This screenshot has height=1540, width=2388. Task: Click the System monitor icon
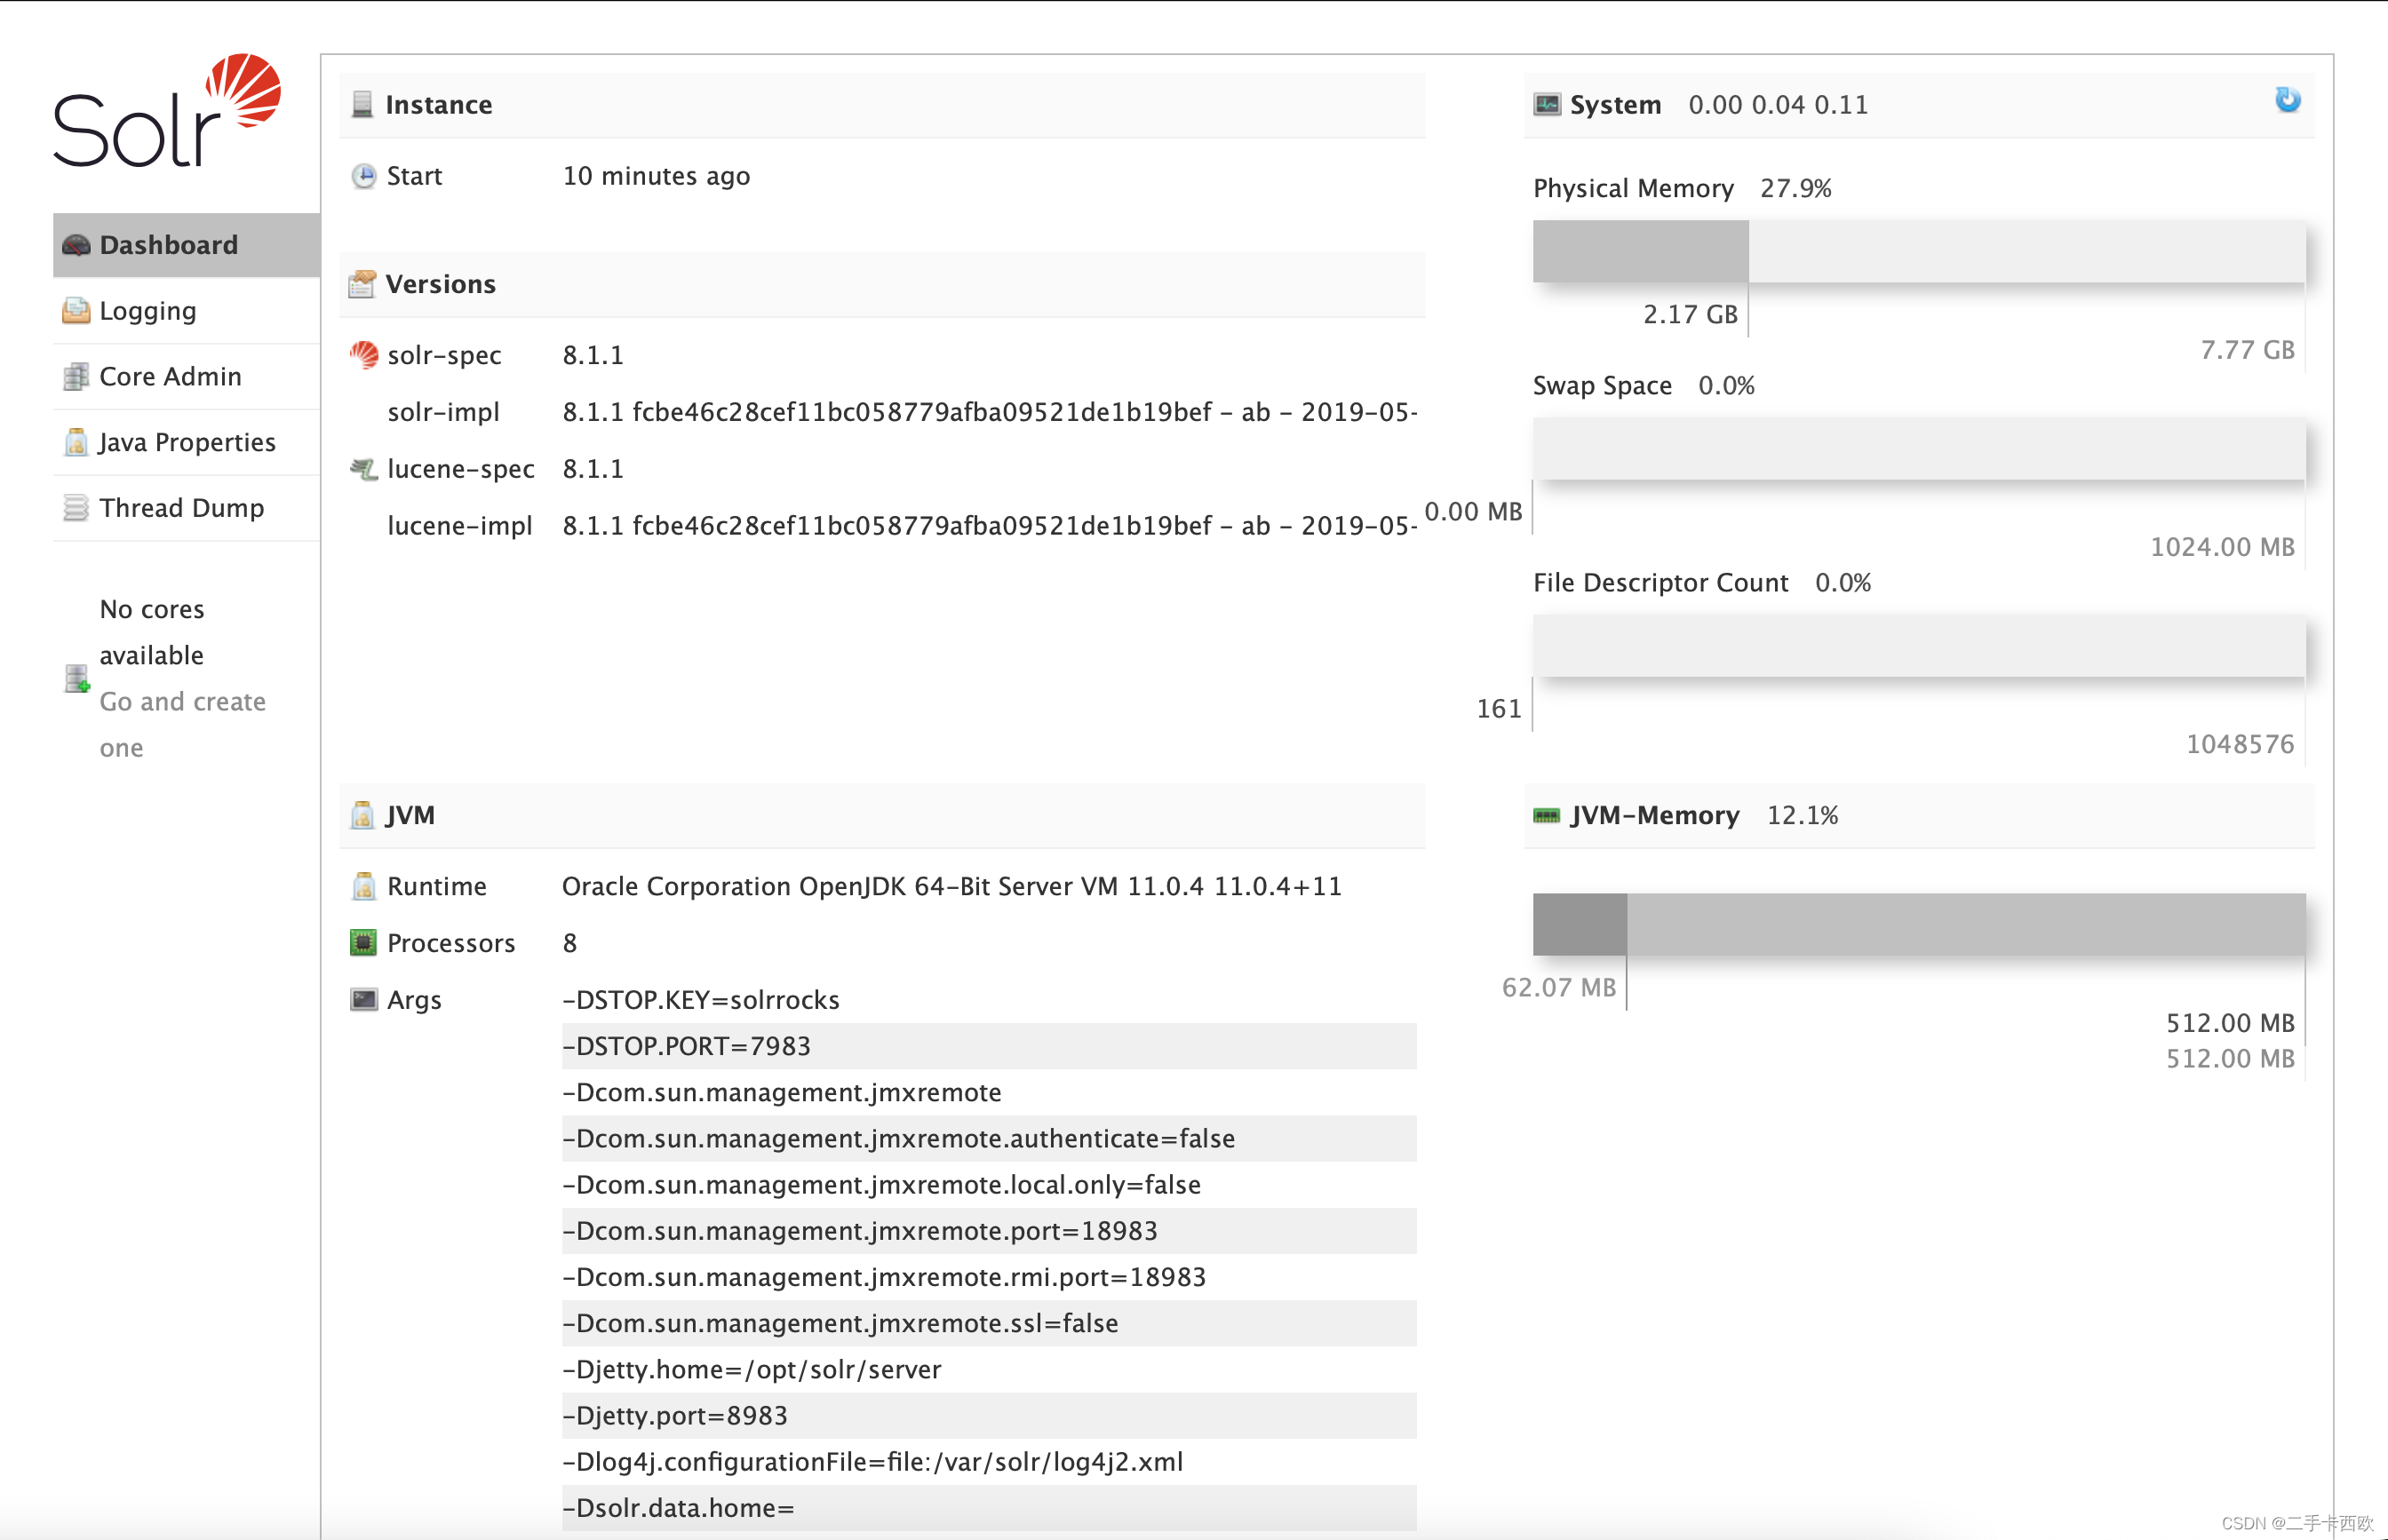(x=1547, y=104)
